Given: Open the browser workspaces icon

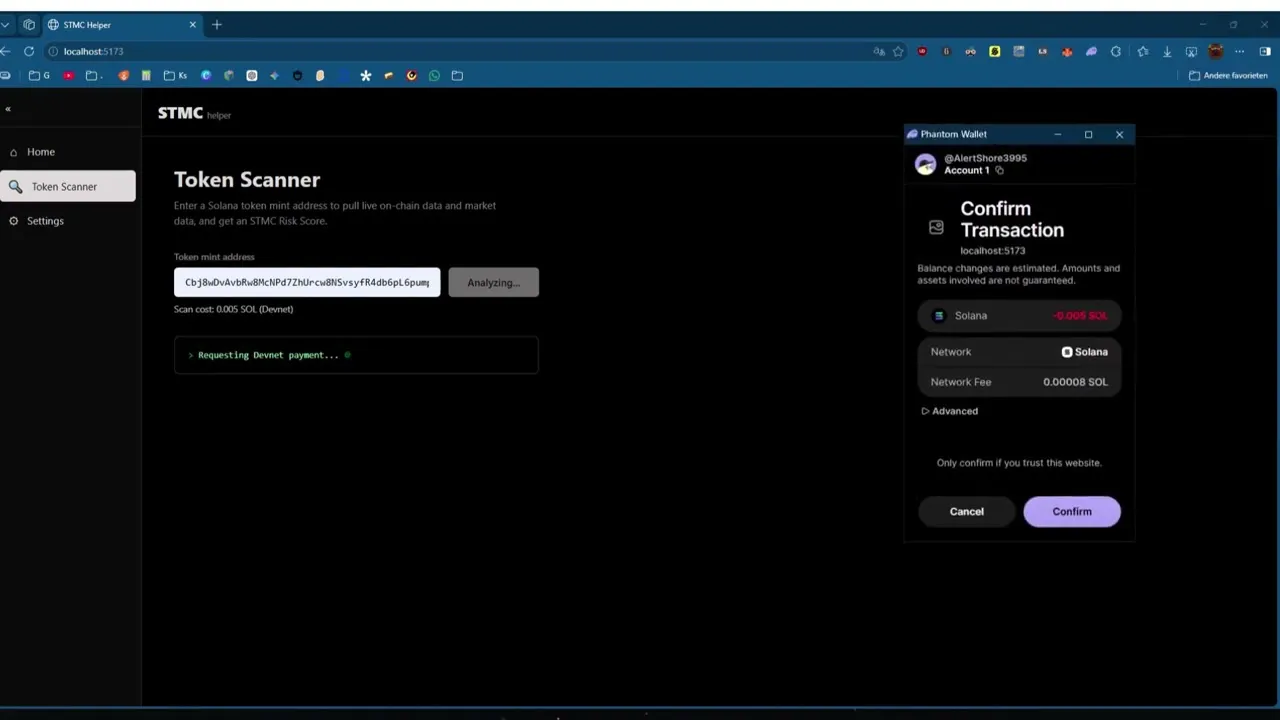Looking at the screenshot, I should click(29, 25).
